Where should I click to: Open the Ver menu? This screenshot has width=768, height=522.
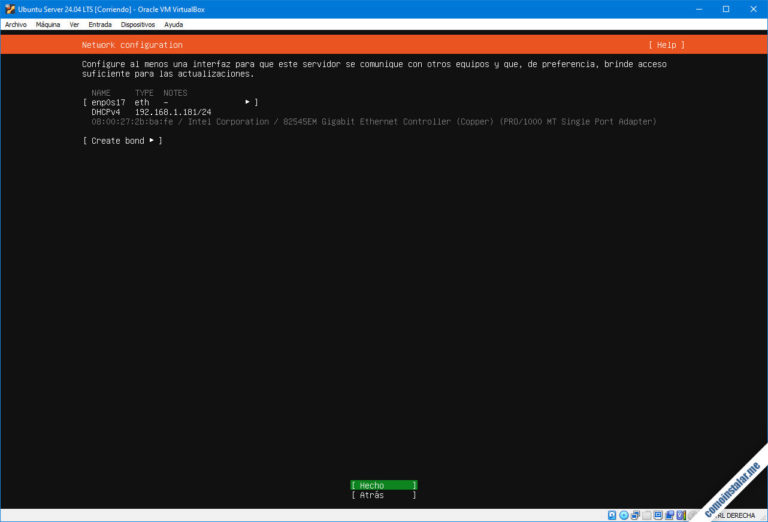pos(74,24)
